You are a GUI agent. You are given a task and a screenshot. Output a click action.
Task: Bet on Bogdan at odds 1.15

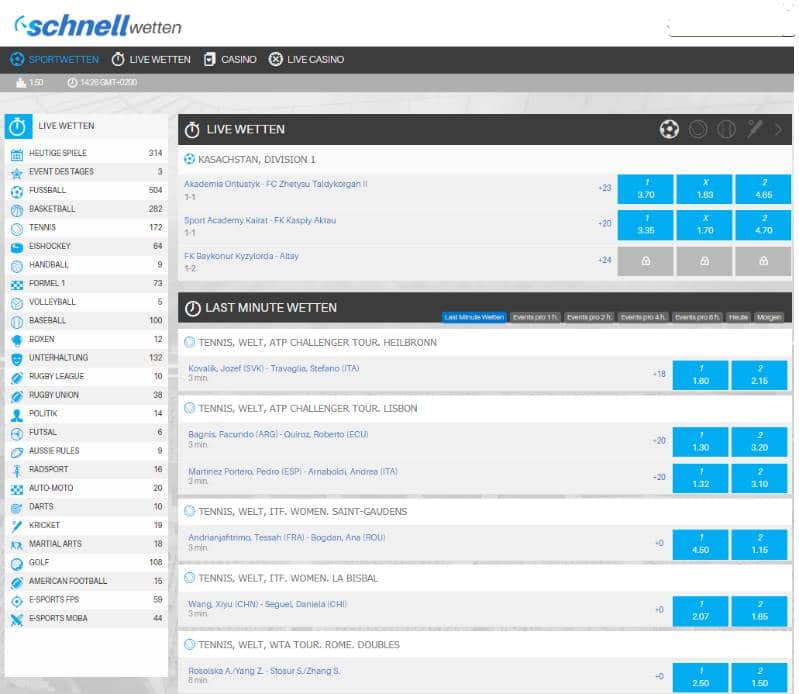[759, 545]
